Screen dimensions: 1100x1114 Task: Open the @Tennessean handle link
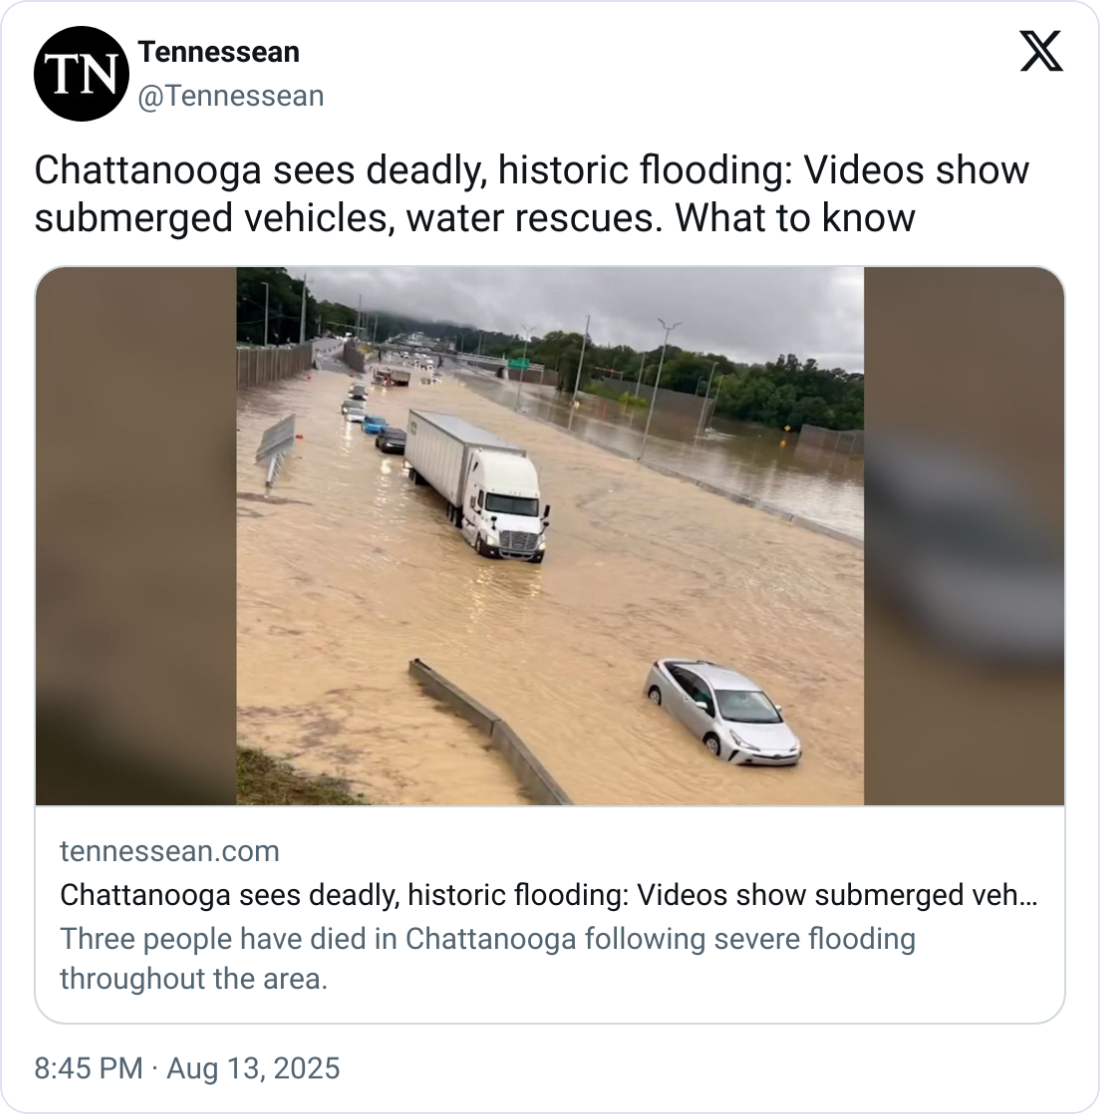[x=231, y=96]
